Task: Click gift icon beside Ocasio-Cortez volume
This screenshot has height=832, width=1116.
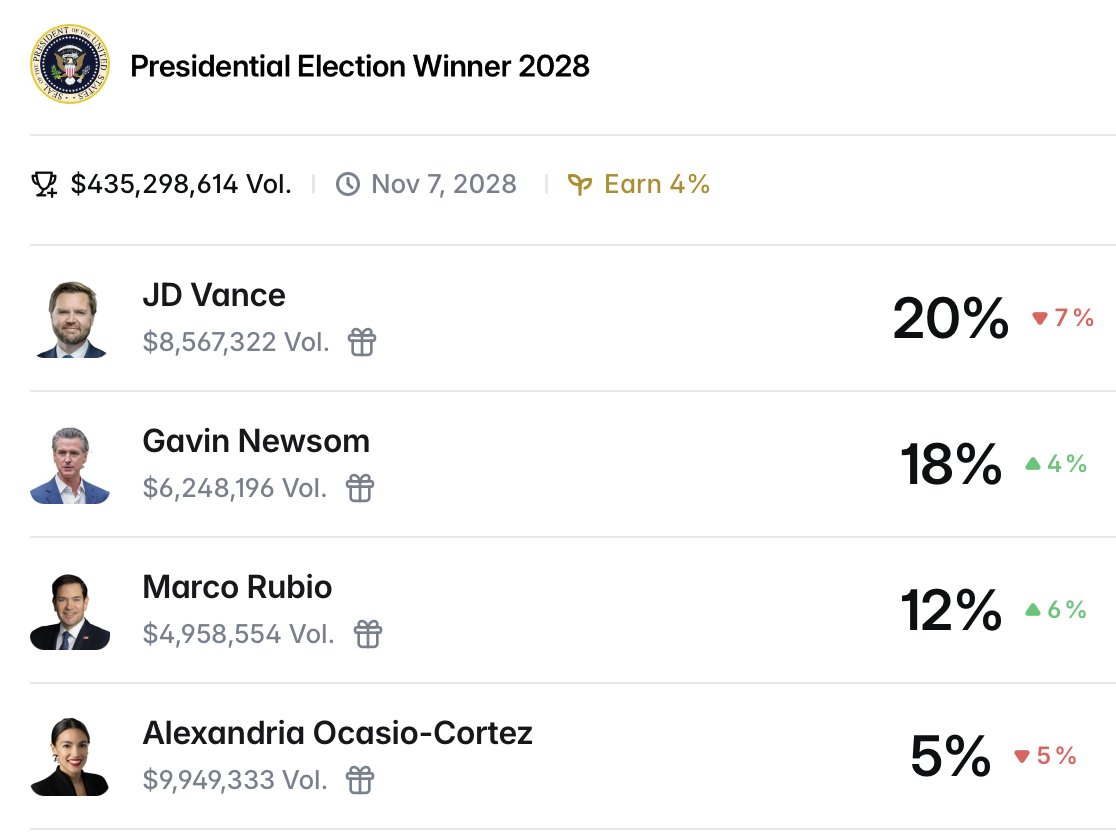Action: pos(360,779)
